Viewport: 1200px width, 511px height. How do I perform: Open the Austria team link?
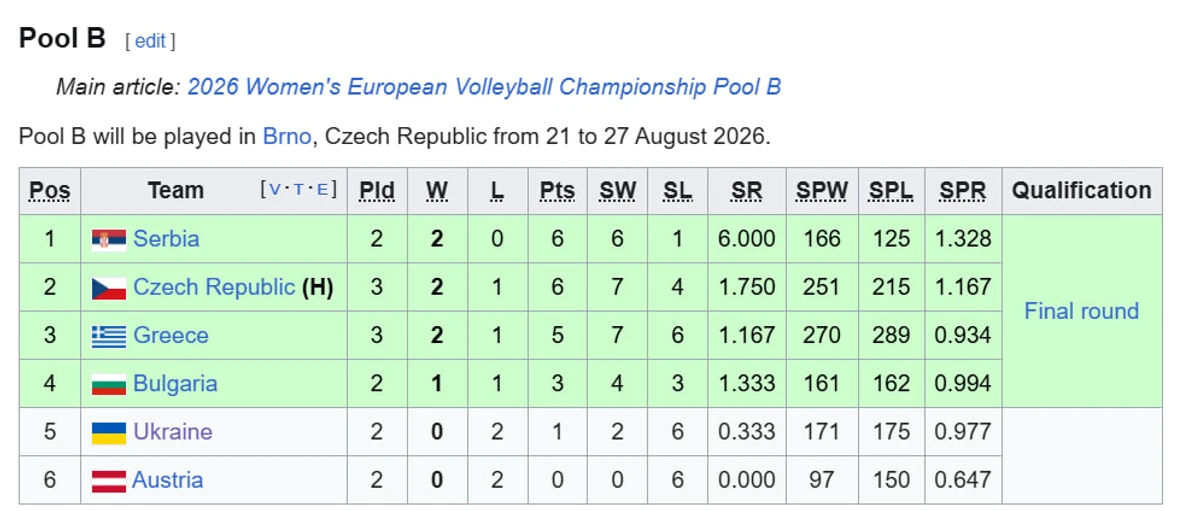[x=168, y=480]
